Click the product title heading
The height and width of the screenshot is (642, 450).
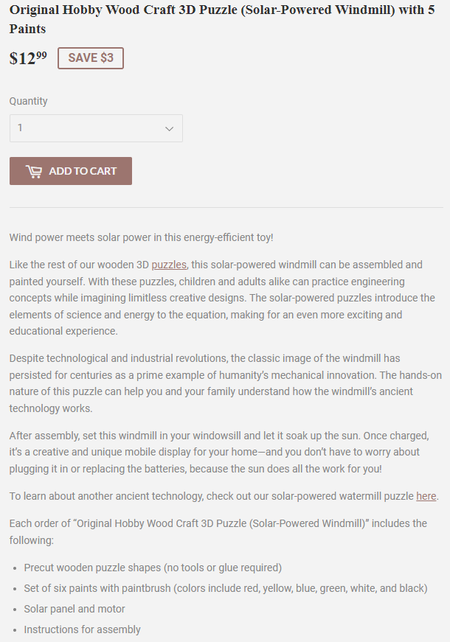tap(222, 19)
